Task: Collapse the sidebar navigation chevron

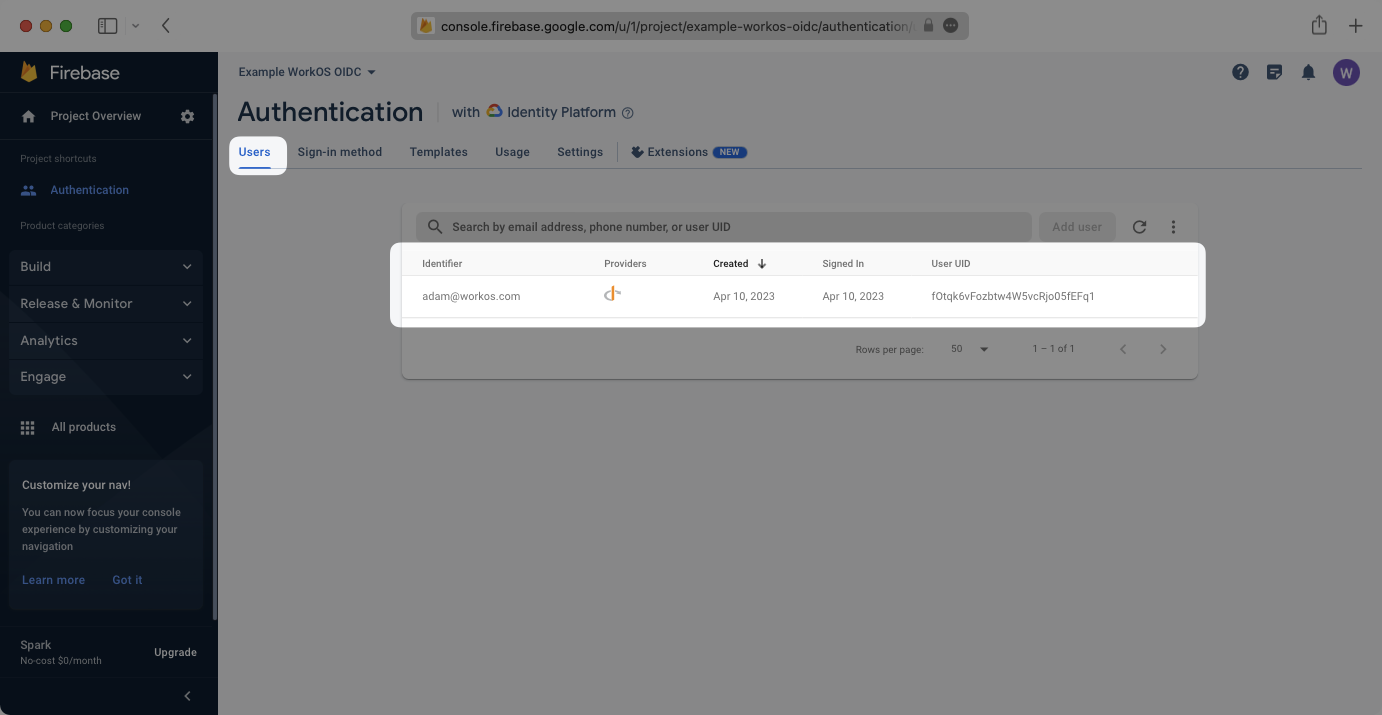Action: point(187,696)
